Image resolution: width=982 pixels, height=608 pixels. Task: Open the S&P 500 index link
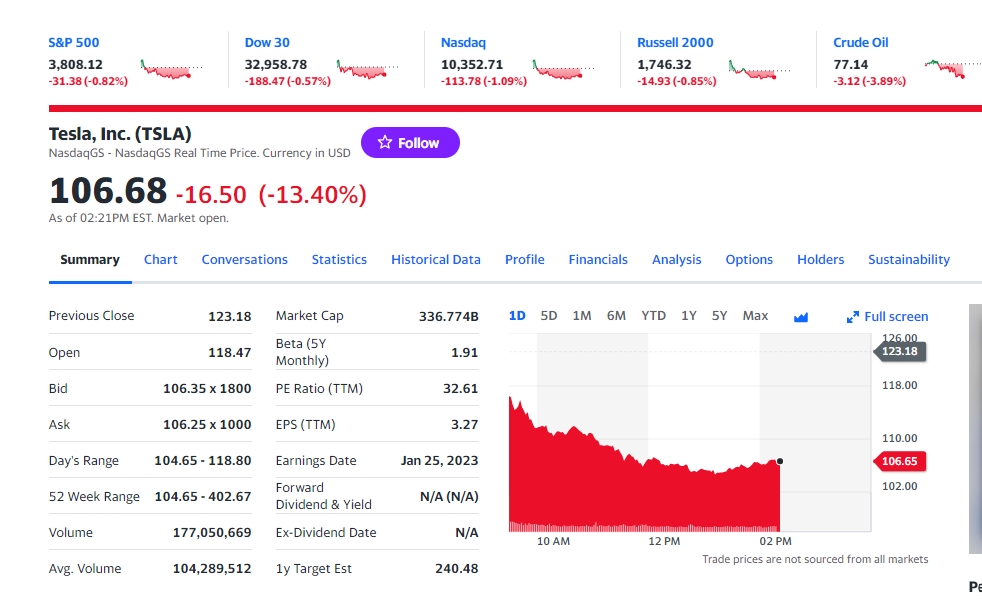(x=74, y=43)
